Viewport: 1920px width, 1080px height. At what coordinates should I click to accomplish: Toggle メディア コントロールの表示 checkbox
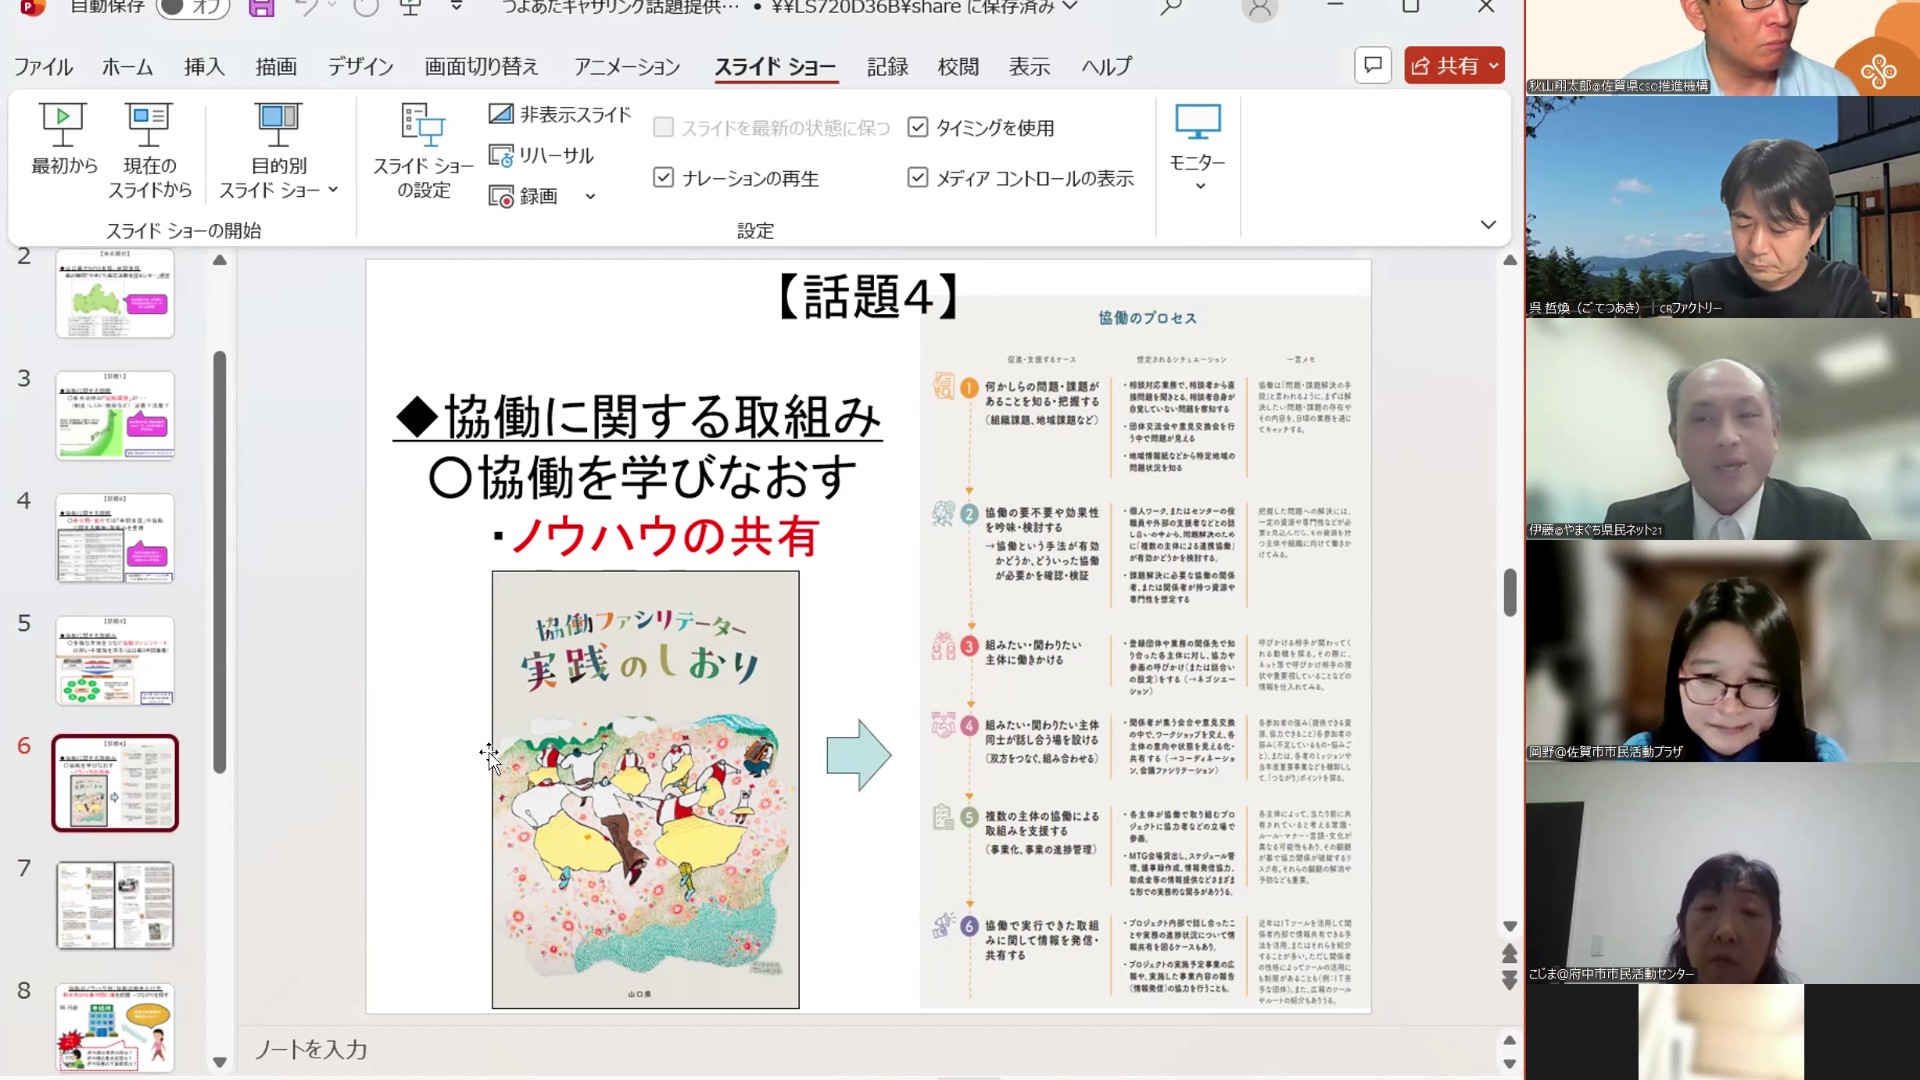click(x=917, y=177)
